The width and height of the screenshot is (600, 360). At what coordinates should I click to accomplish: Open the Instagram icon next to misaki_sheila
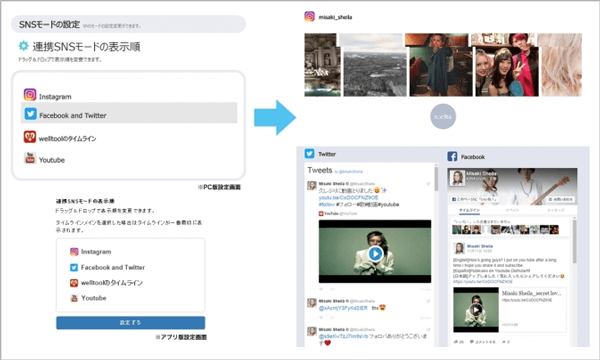(310, 16)
